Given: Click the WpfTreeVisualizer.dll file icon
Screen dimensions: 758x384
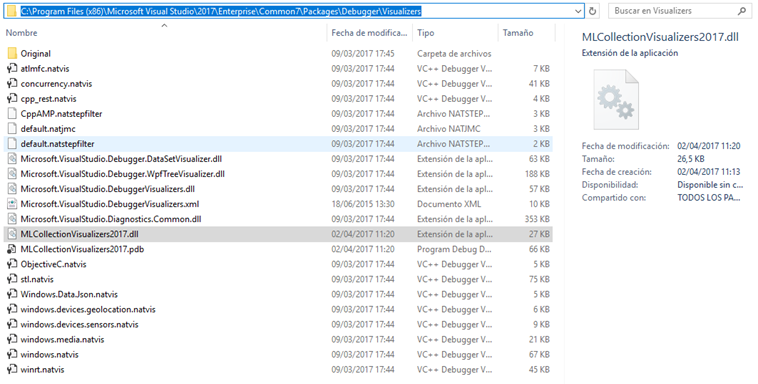Looking at the screenshot, I should pos(12,174).
